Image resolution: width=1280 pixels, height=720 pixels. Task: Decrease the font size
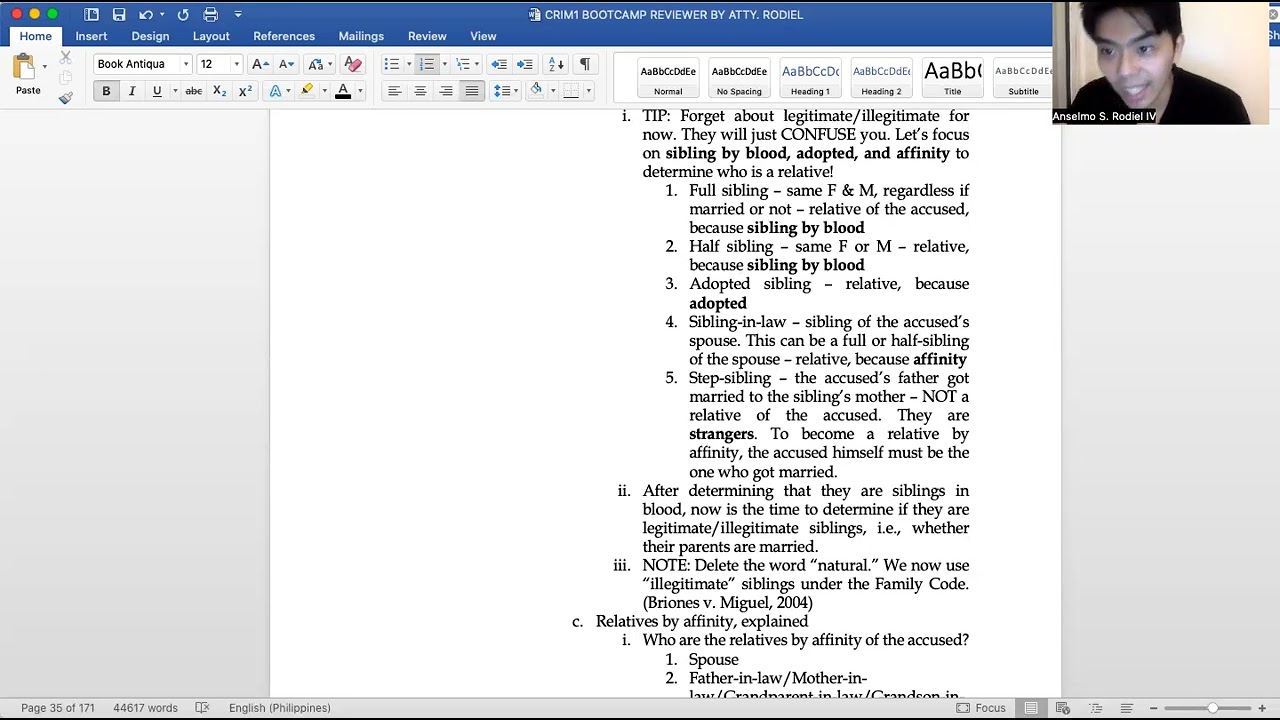tap(286, 64)
